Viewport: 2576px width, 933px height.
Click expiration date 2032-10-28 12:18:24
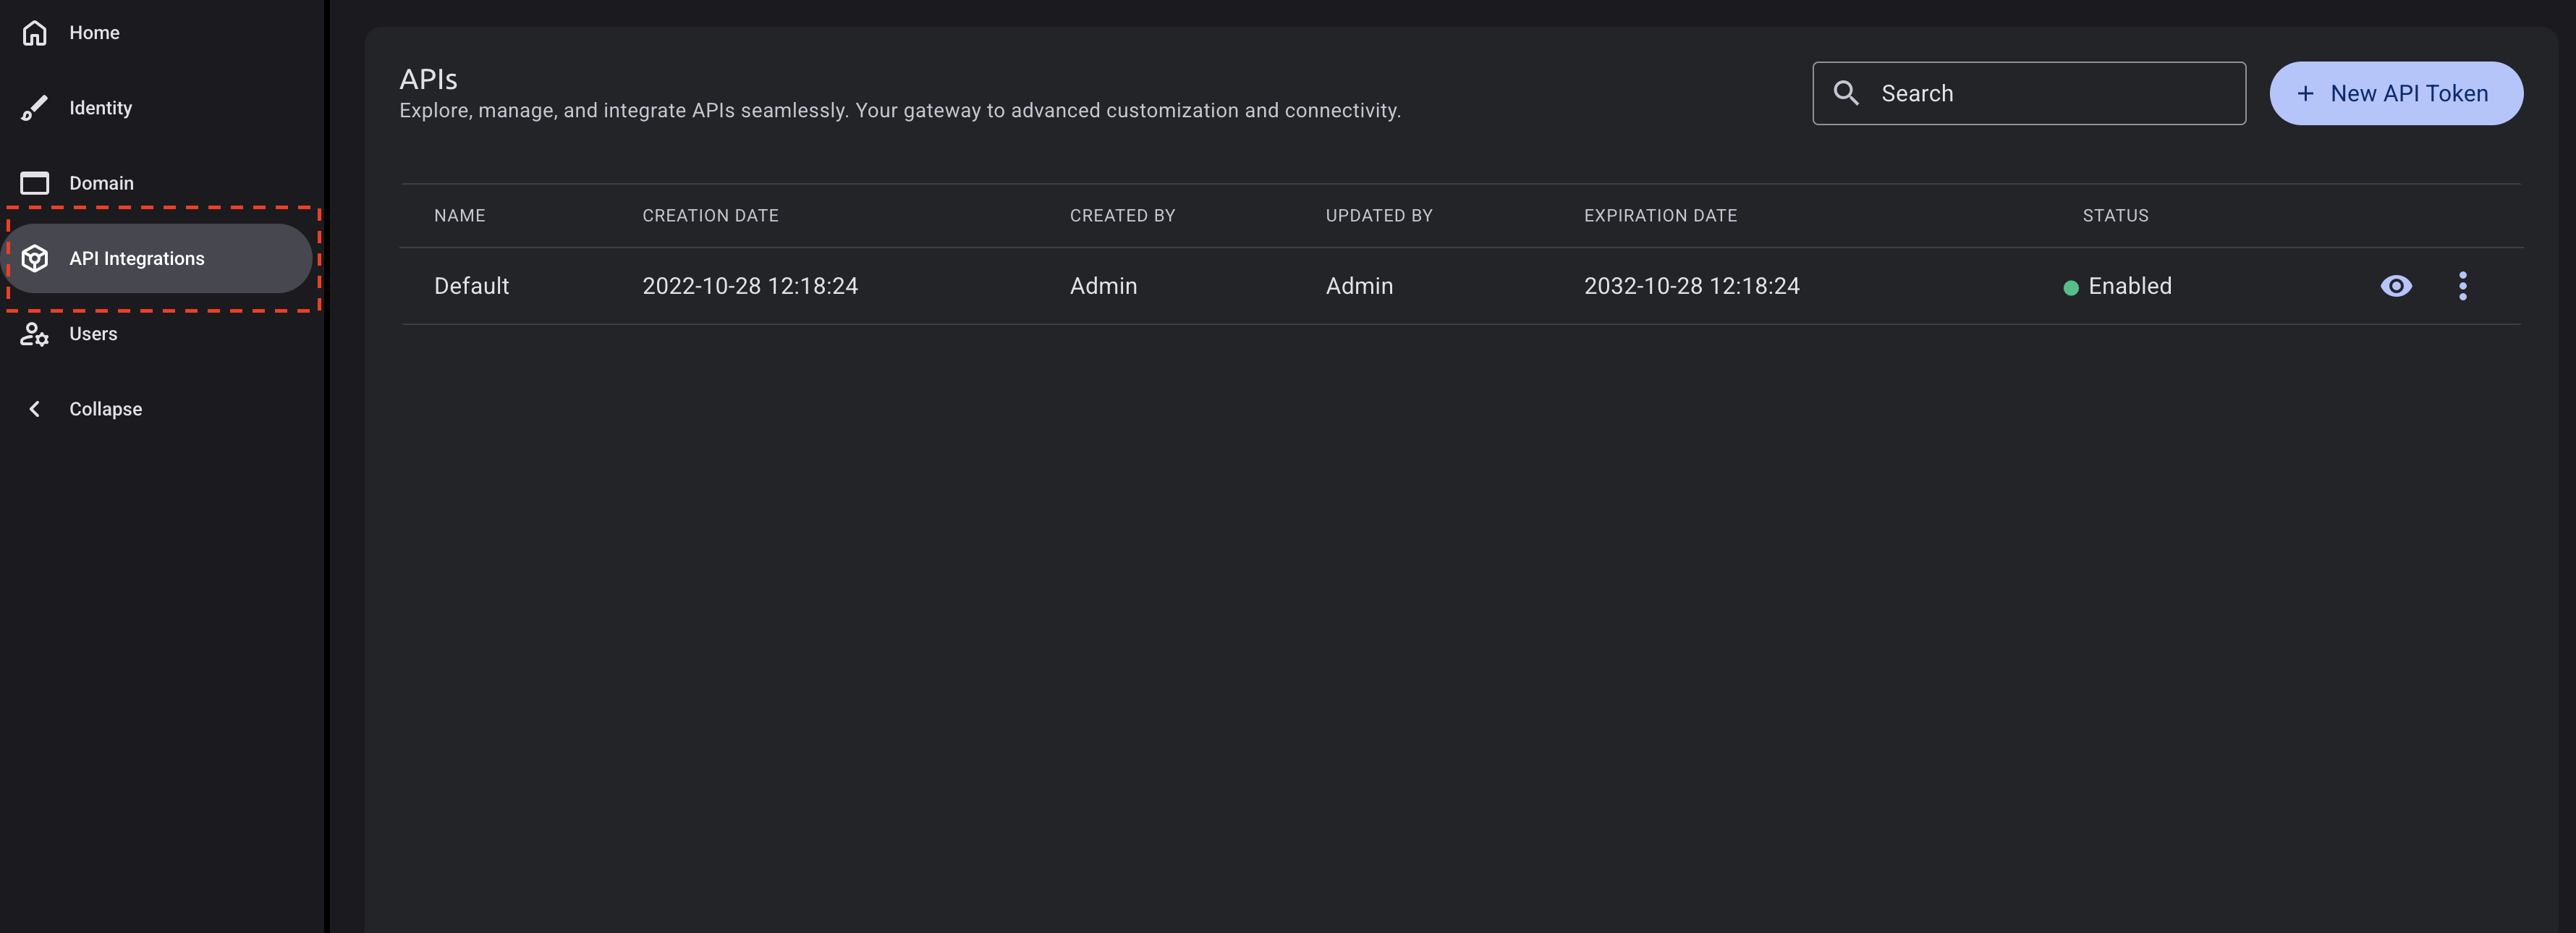[1691, 286]
